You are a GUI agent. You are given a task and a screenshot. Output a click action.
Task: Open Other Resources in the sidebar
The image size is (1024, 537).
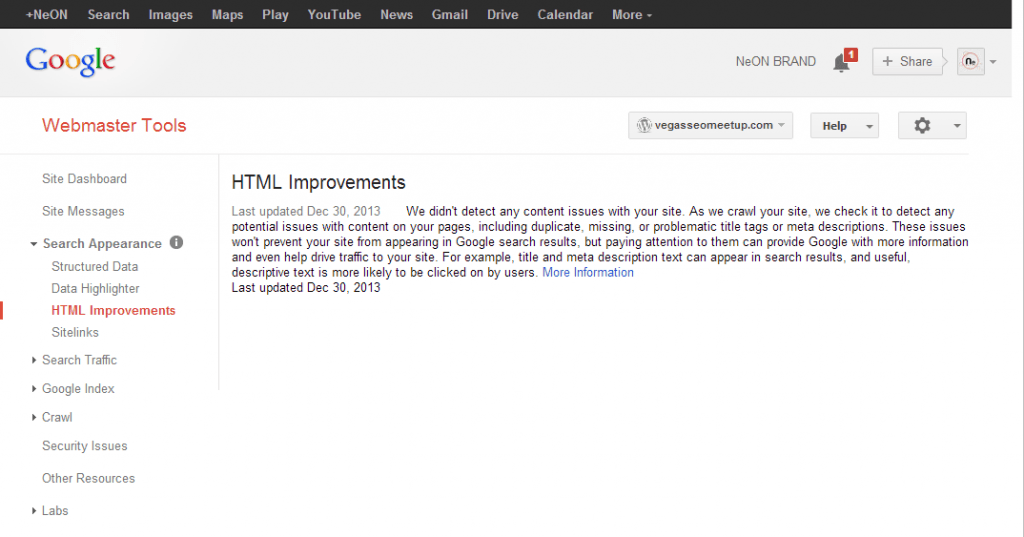pos(88,478)
